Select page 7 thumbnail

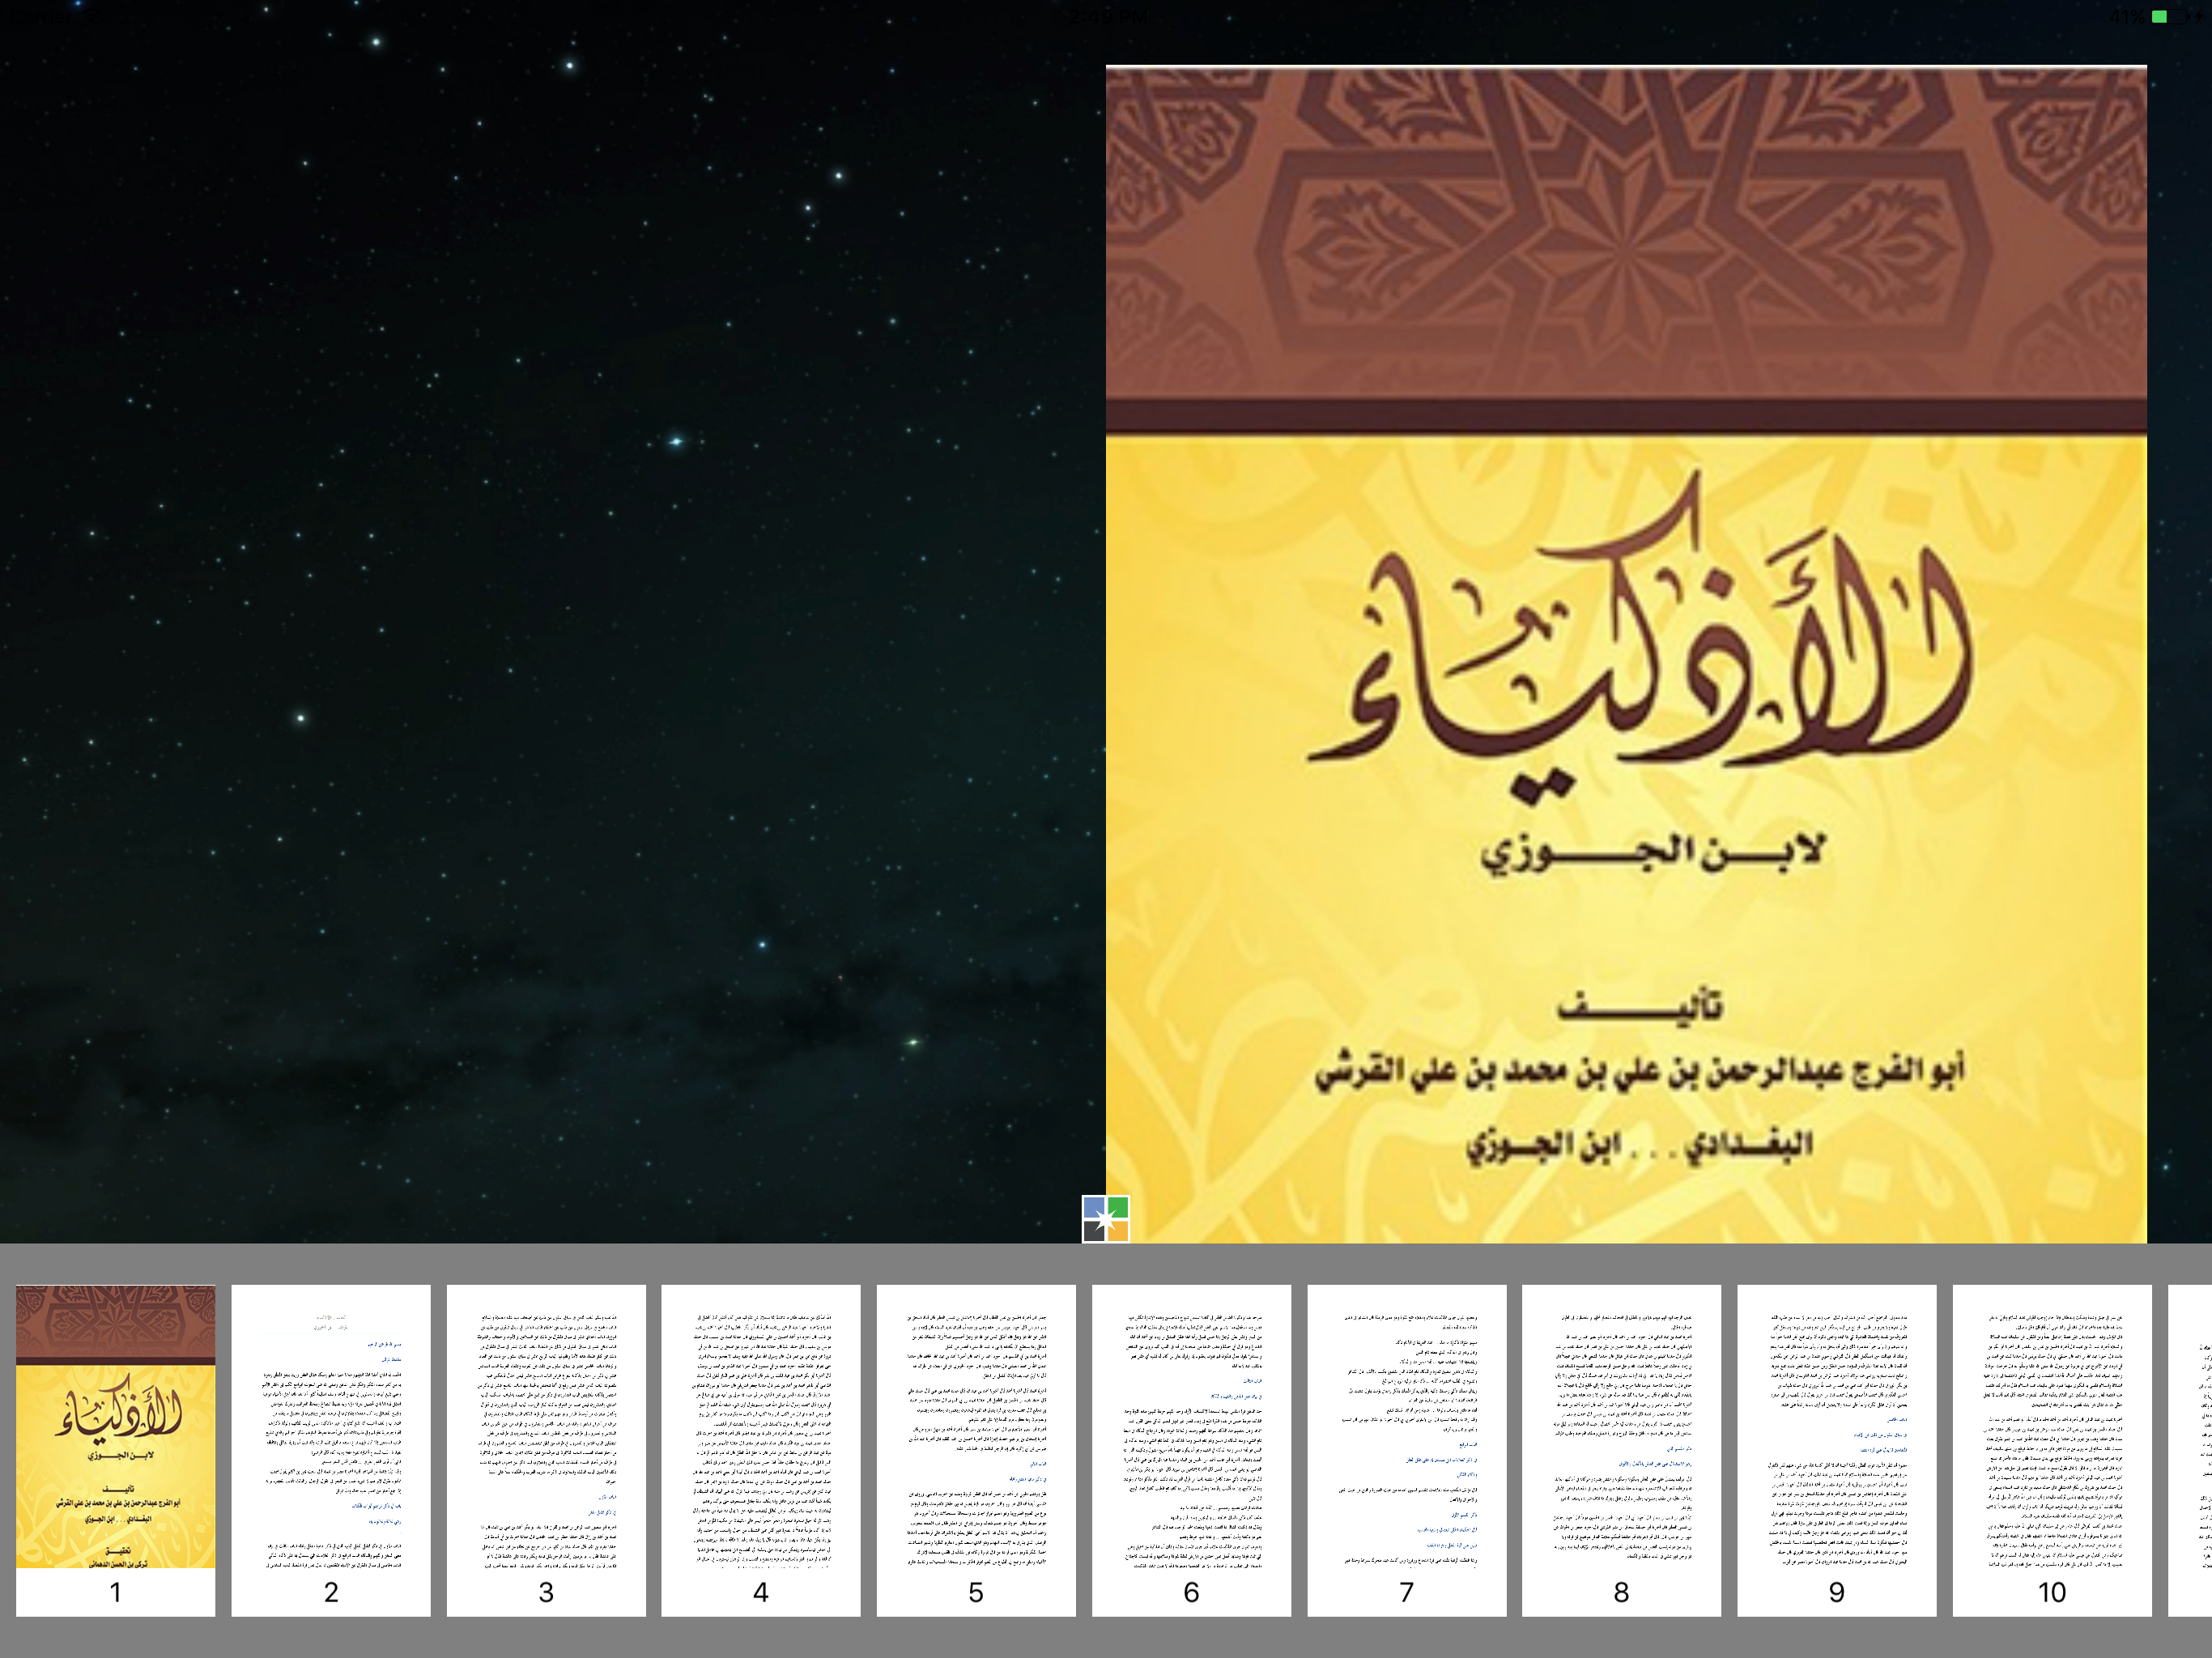coord(1407,1450)
